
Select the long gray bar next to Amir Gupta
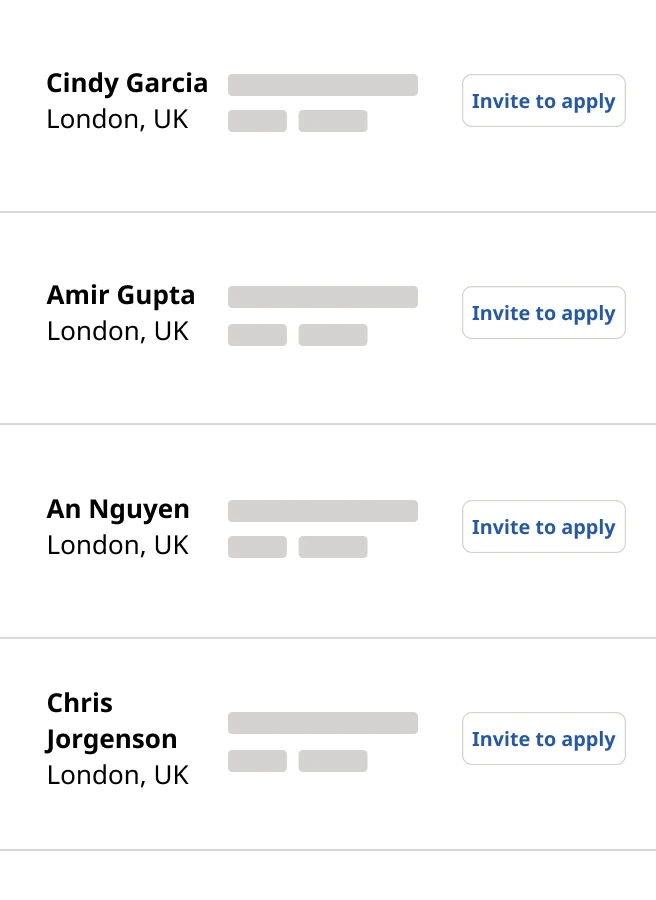click(x=322, y=297)
